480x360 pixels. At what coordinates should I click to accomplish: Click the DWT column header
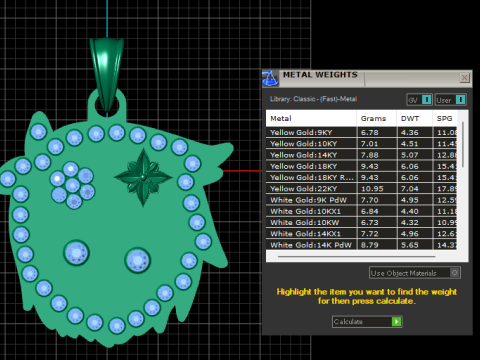415,118
